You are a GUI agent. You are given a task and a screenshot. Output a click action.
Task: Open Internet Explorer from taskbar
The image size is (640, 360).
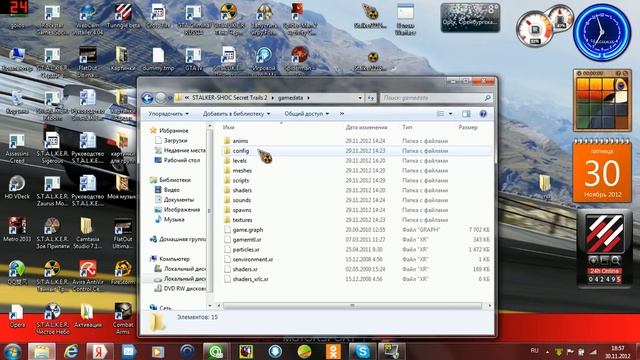tap(71, 351)
